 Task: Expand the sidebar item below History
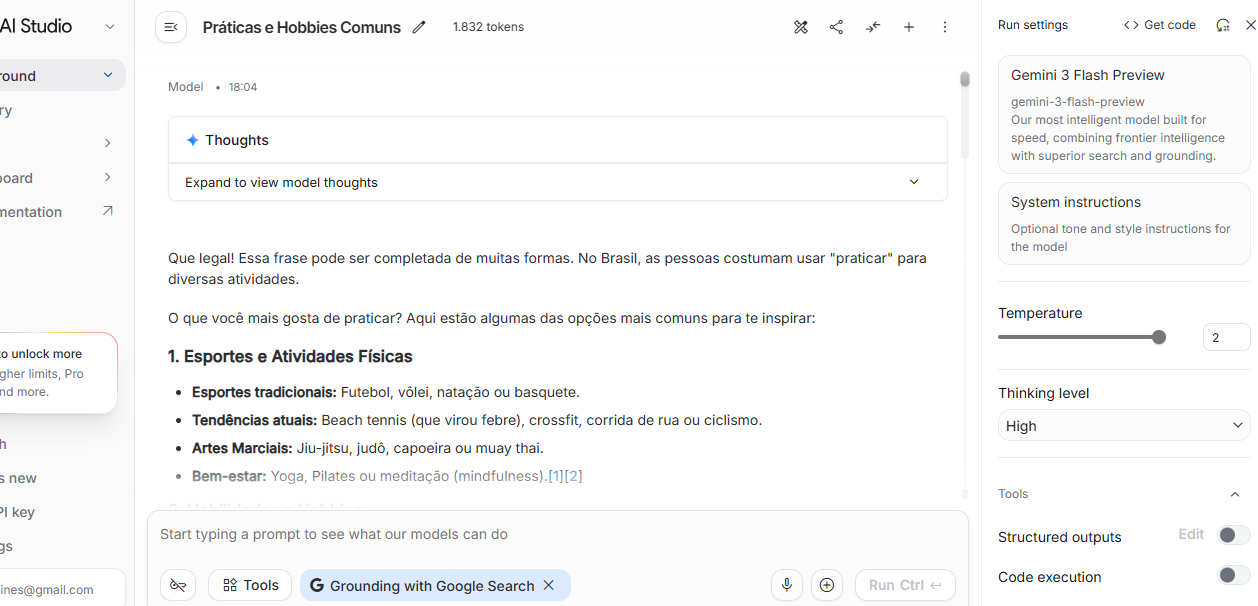click(108, 143)
